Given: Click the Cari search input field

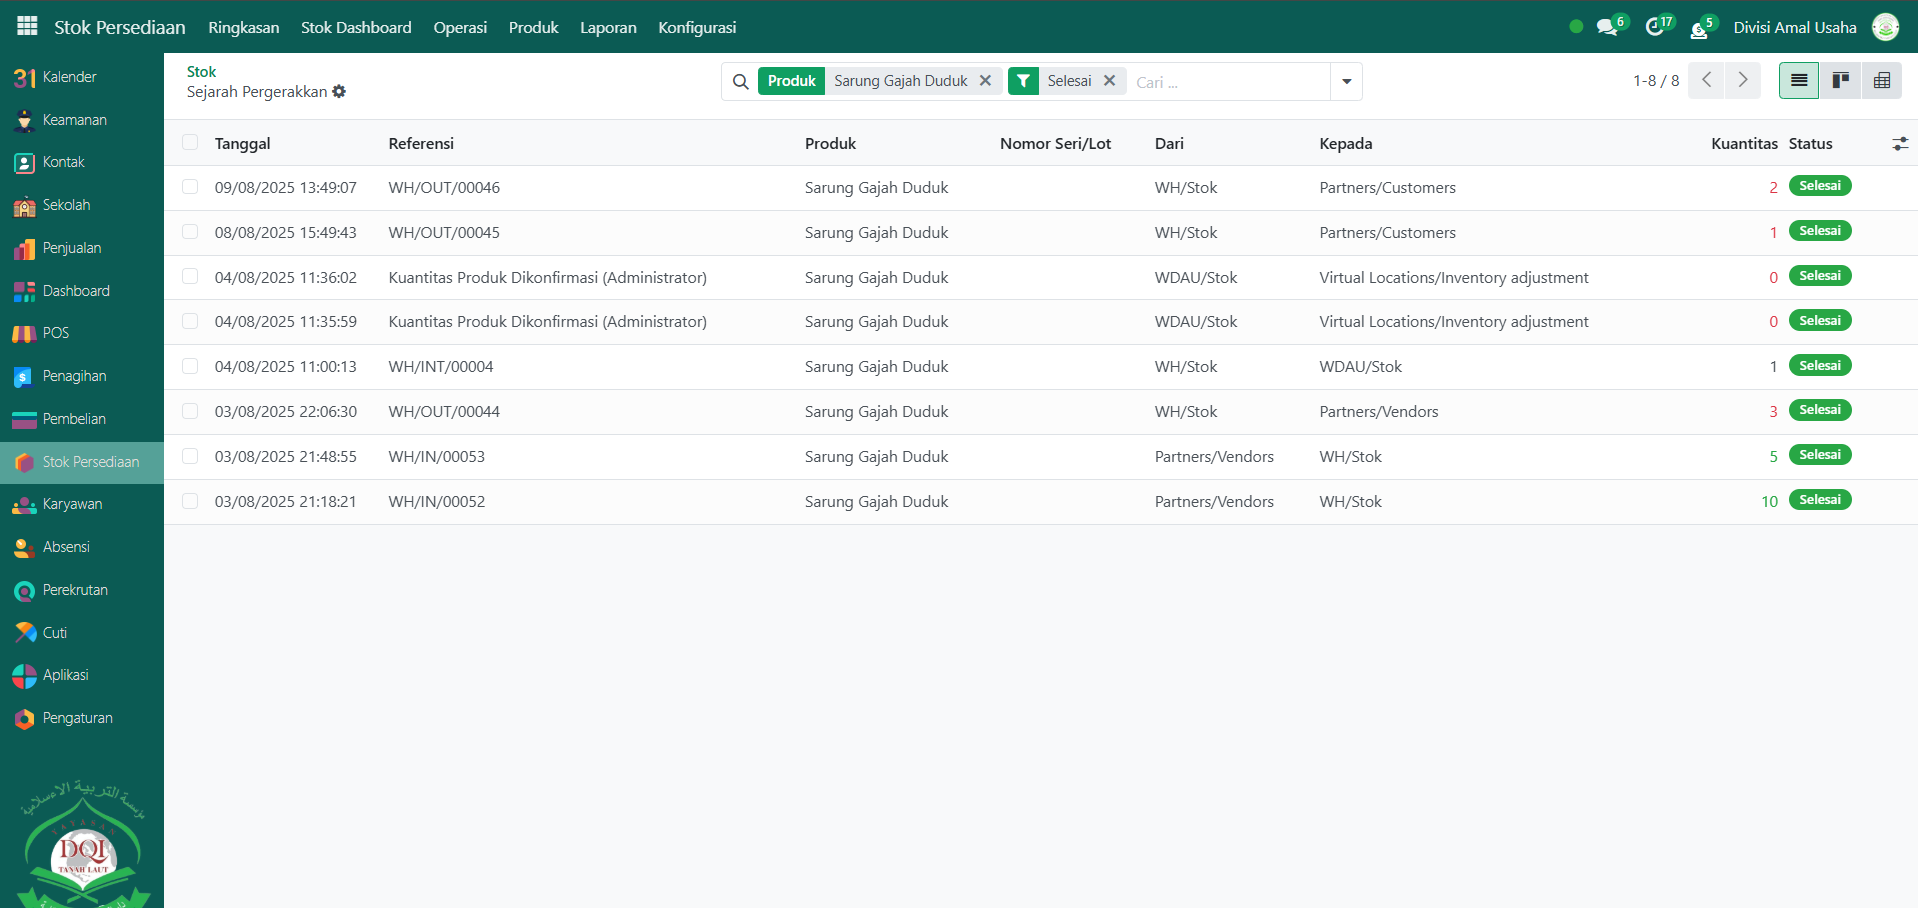Looking at the screenshot, I should point(1228,82).
